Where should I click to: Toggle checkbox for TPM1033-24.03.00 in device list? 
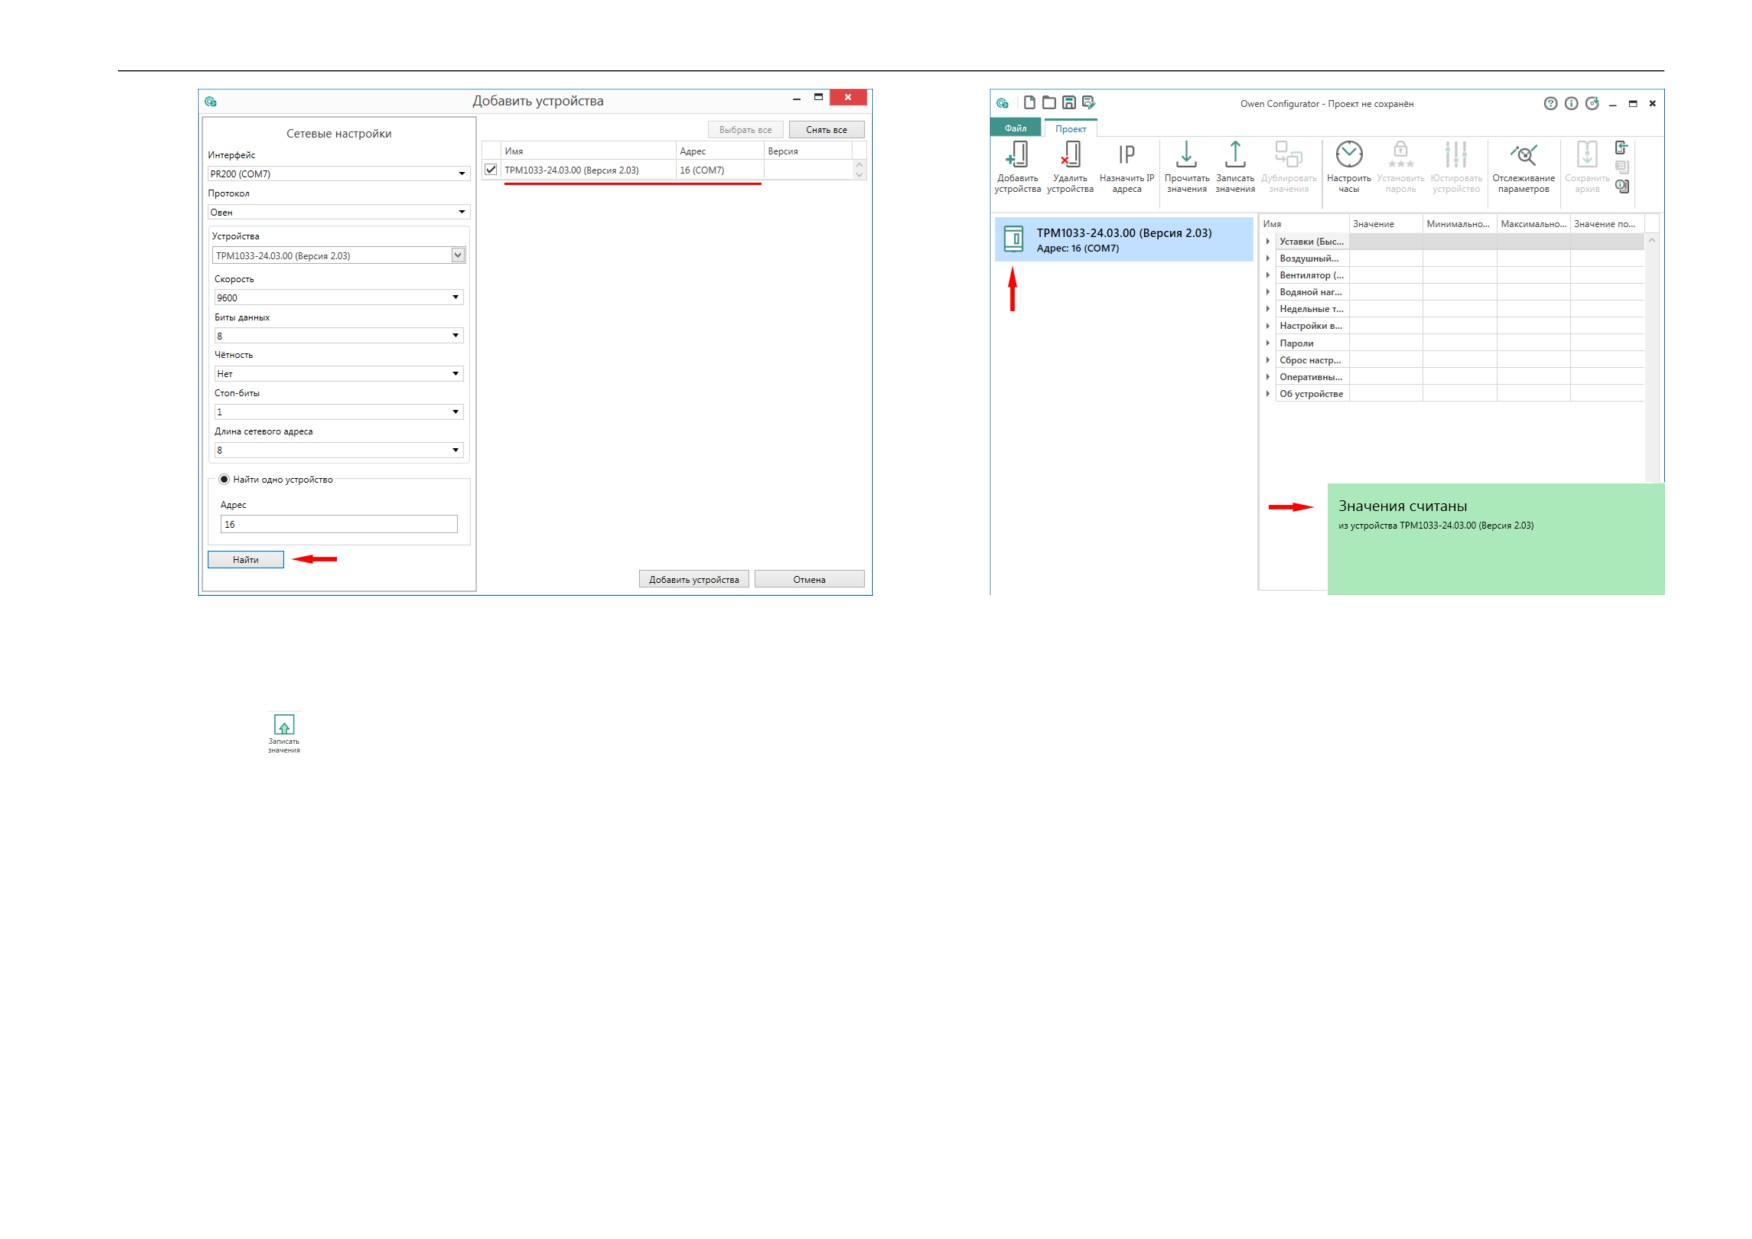pos(491,170)
